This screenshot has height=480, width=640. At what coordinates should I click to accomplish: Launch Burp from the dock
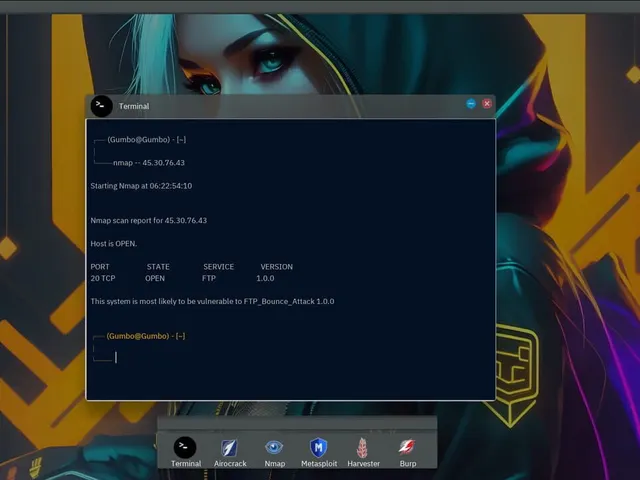407,452
